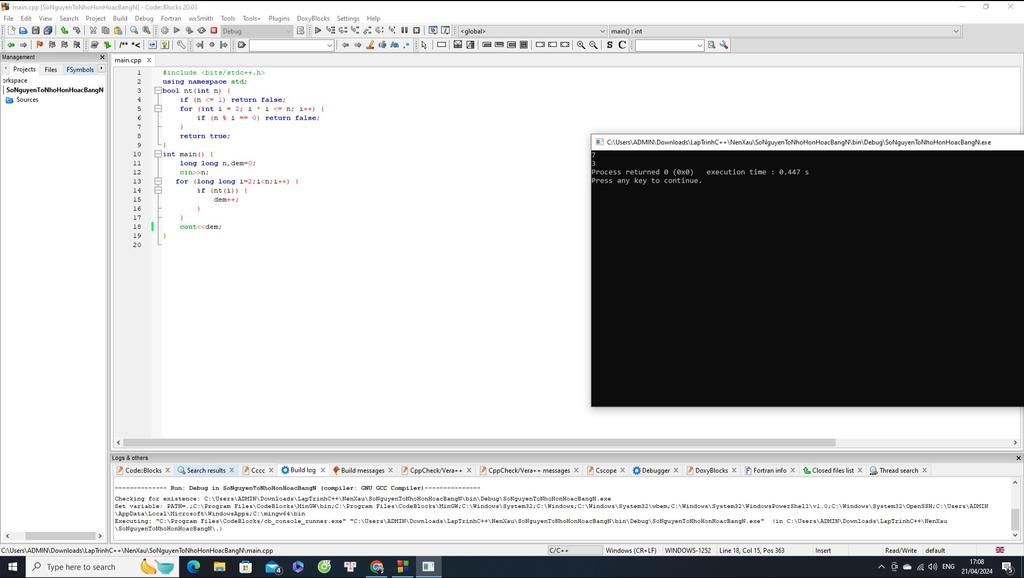The image size is (1024, 578).
Task: Click the Zoom in icon
Action: tap(581, 45)
